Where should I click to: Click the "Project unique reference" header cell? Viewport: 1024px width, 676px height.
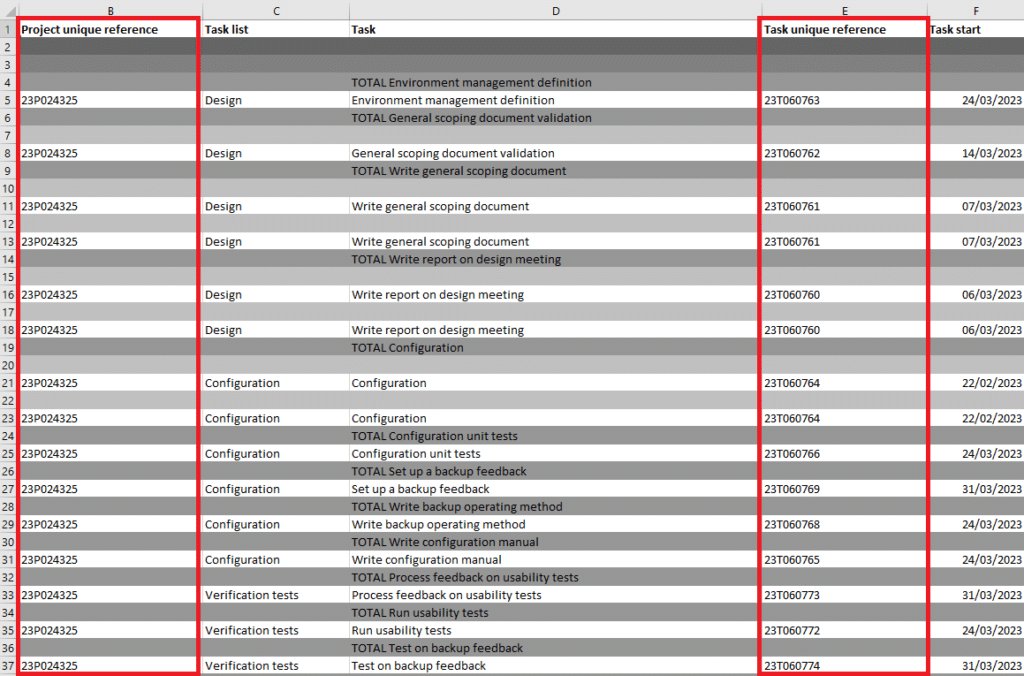point(90,30)
